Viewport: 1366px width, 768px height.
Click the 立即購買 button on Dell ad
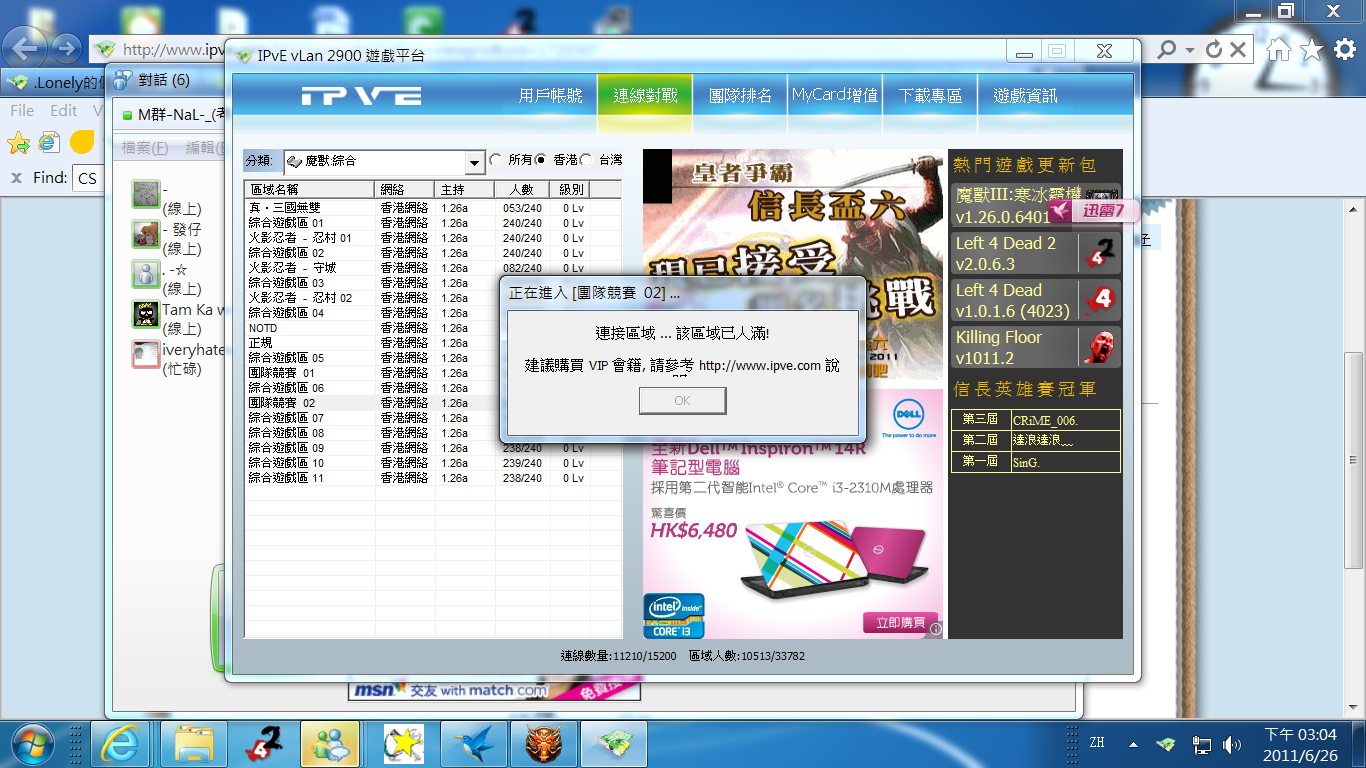[901, 622]
